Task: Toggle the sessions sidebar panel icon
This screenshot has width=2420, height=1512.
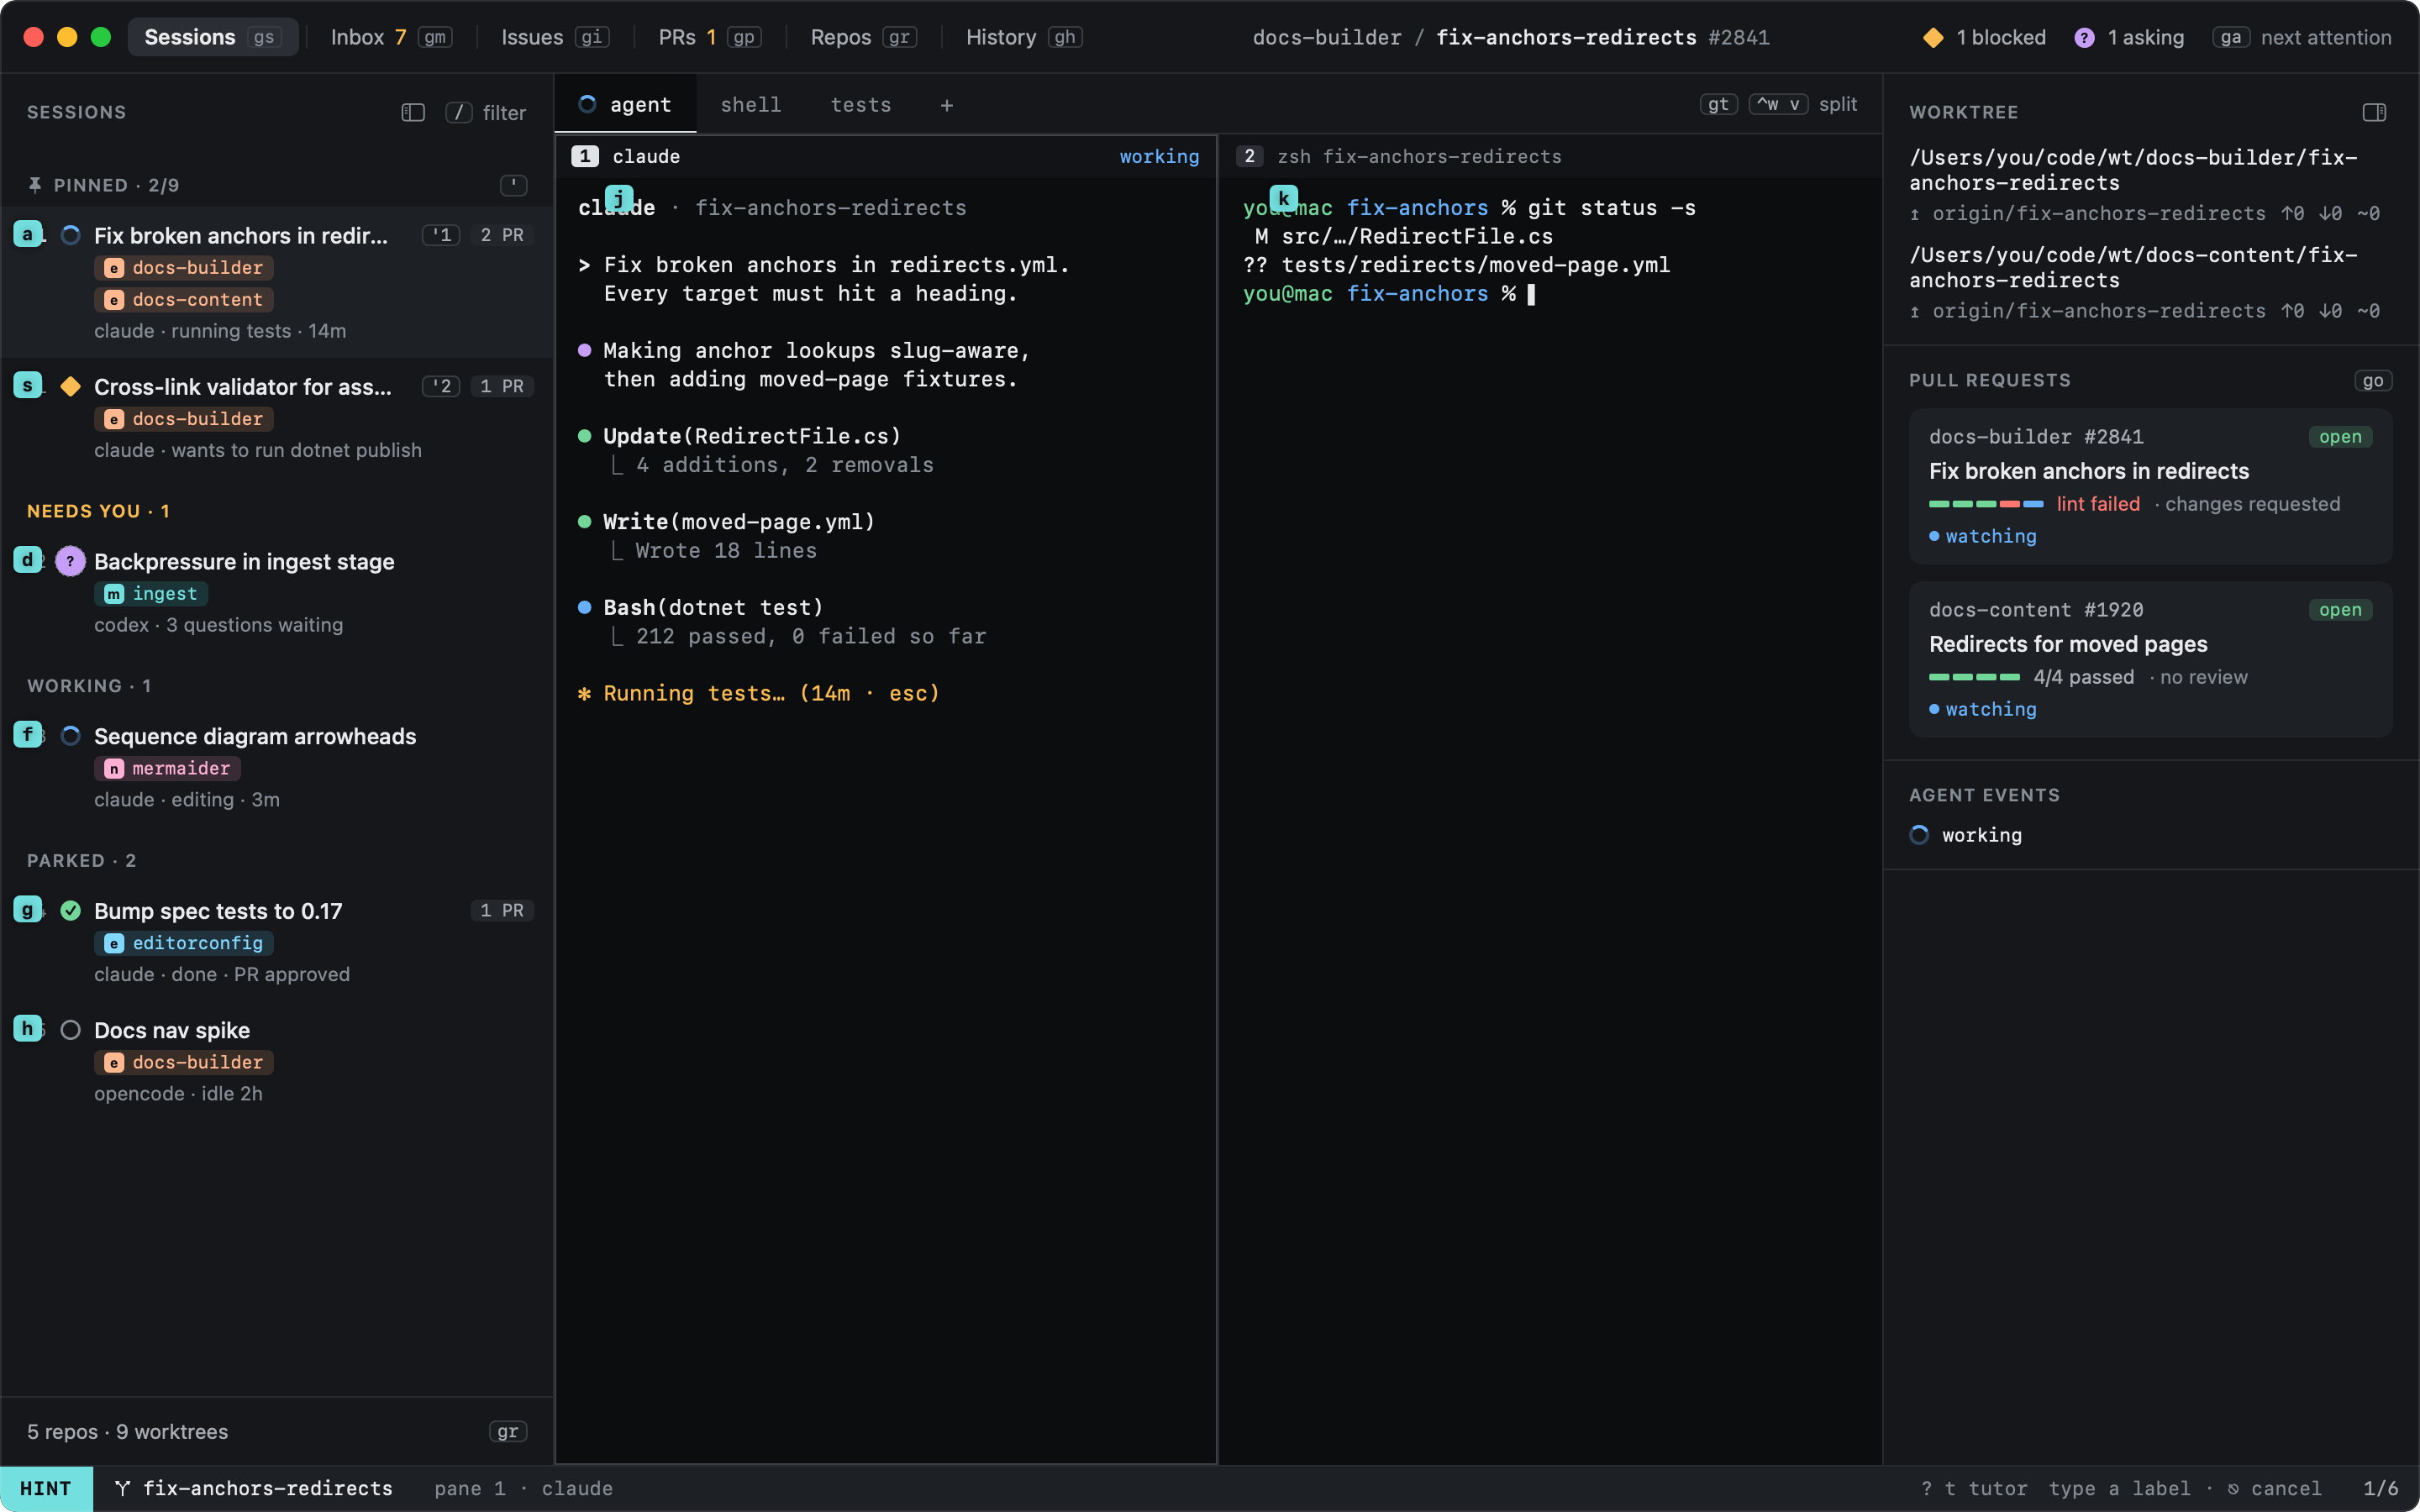Action: [x=413, y=113]
